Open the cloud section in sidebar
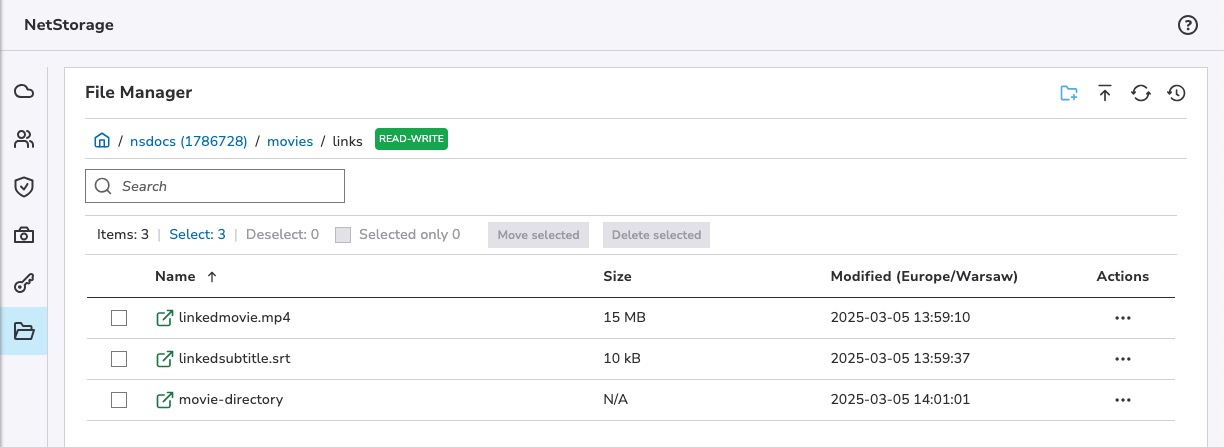The image size is (1224, 447). tap(24, 92)
